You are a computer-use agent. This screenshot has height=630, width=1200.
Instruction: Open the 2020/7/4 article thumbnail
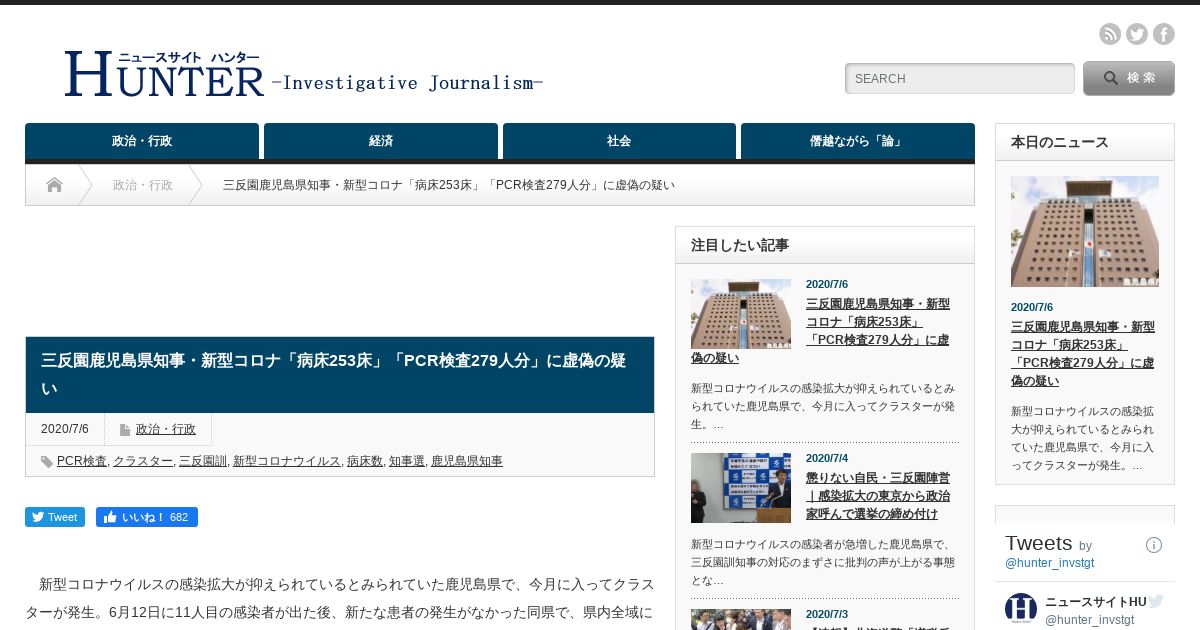coord(741,488)
